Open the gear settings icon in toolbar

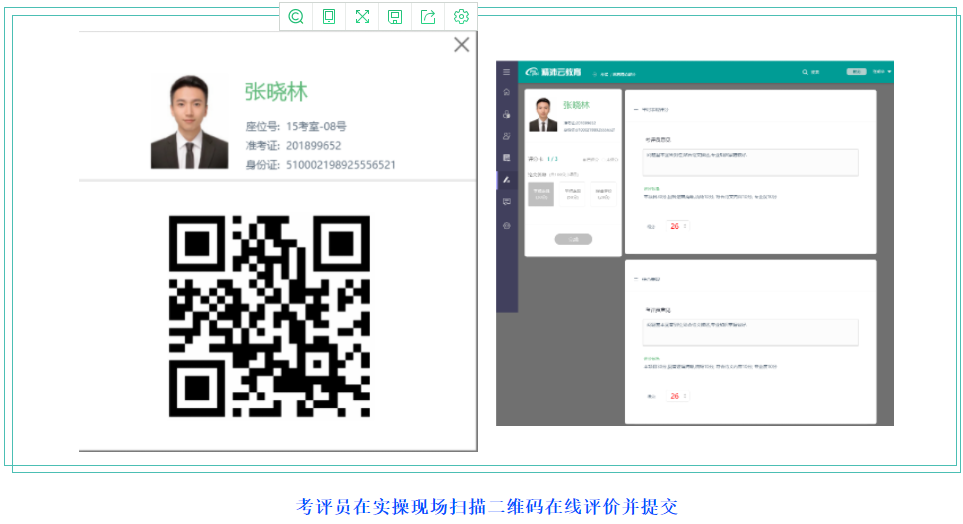[x=461, y=17]
